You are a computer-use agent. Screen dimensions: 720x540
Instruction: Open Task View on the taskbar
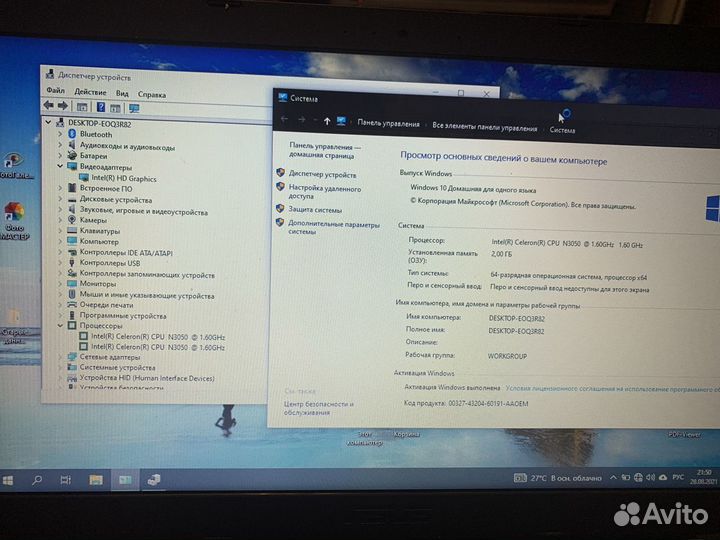66,480
